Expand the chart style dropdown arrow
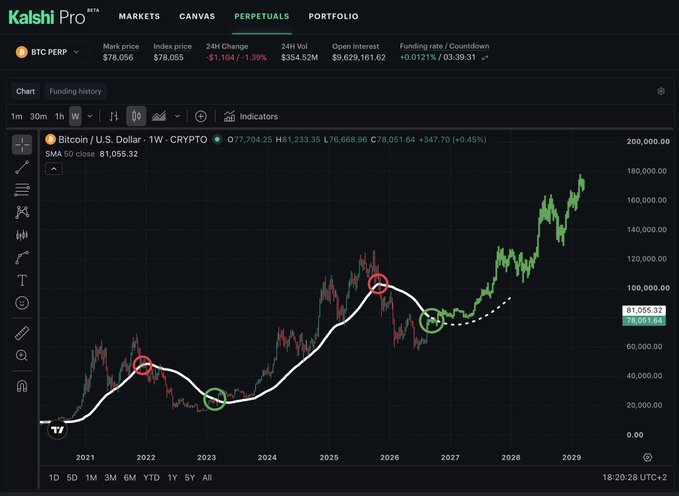 tap(177, 116)
